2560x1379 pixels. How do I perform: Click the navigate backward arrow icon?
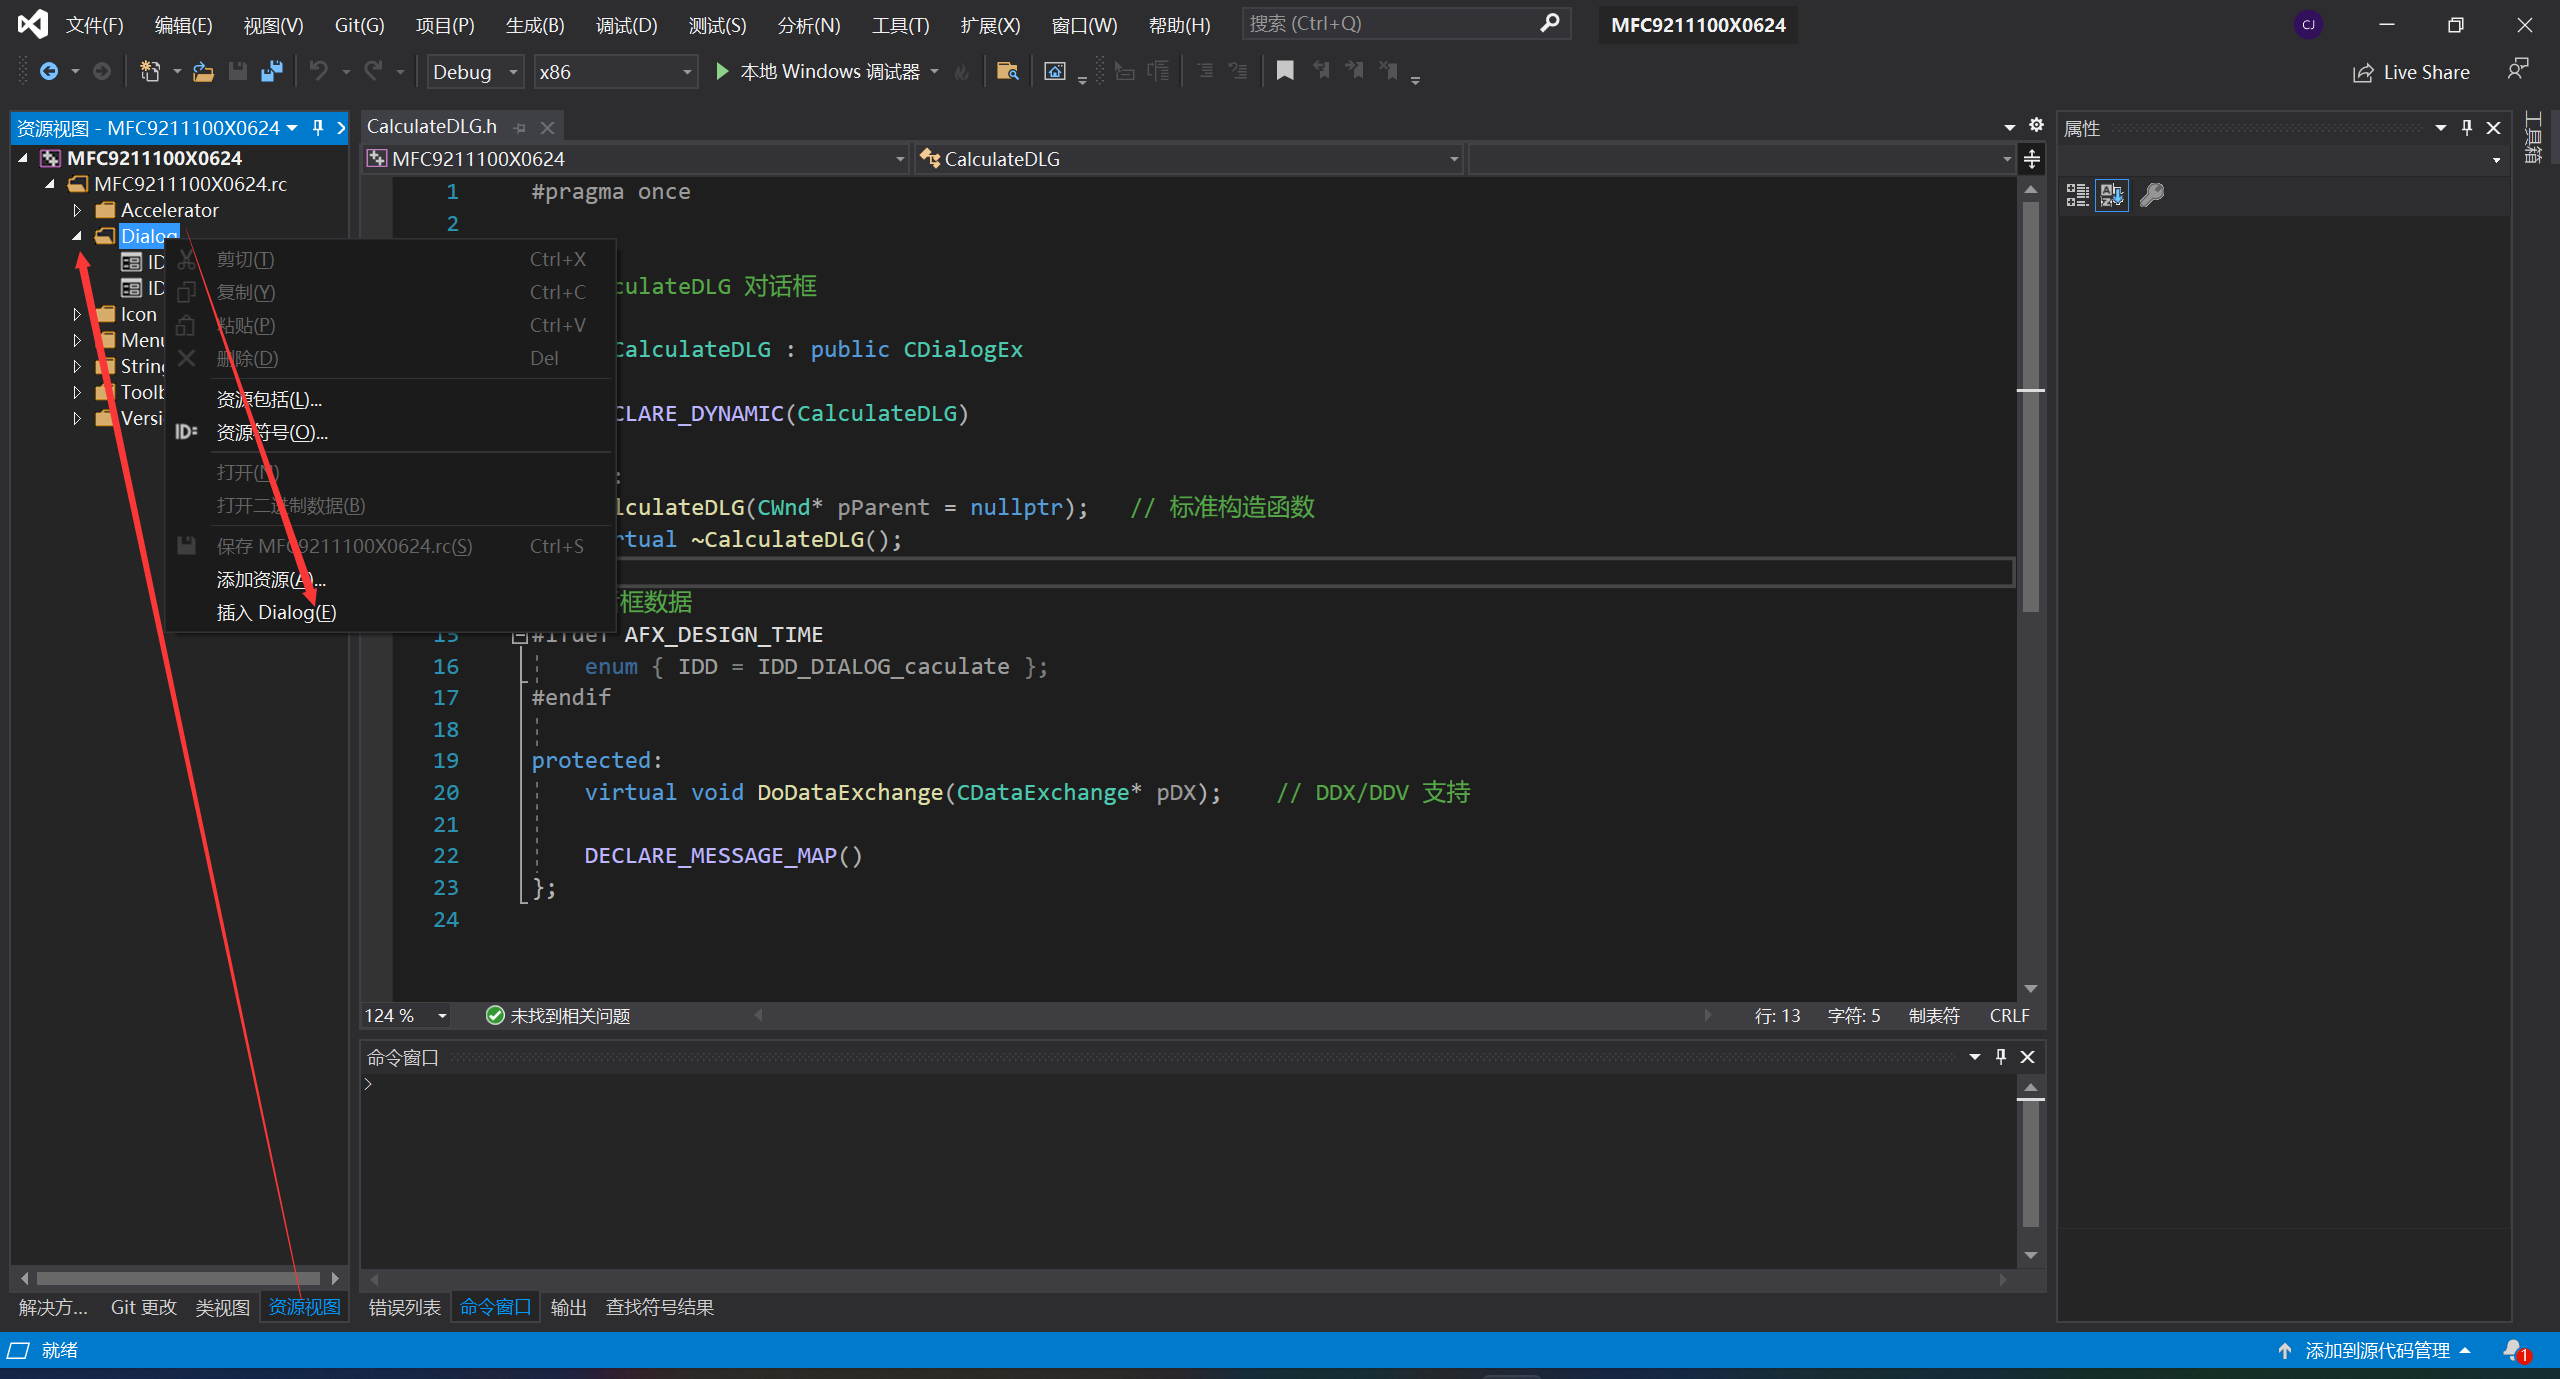pyautogui.click(x=48, y=71)
